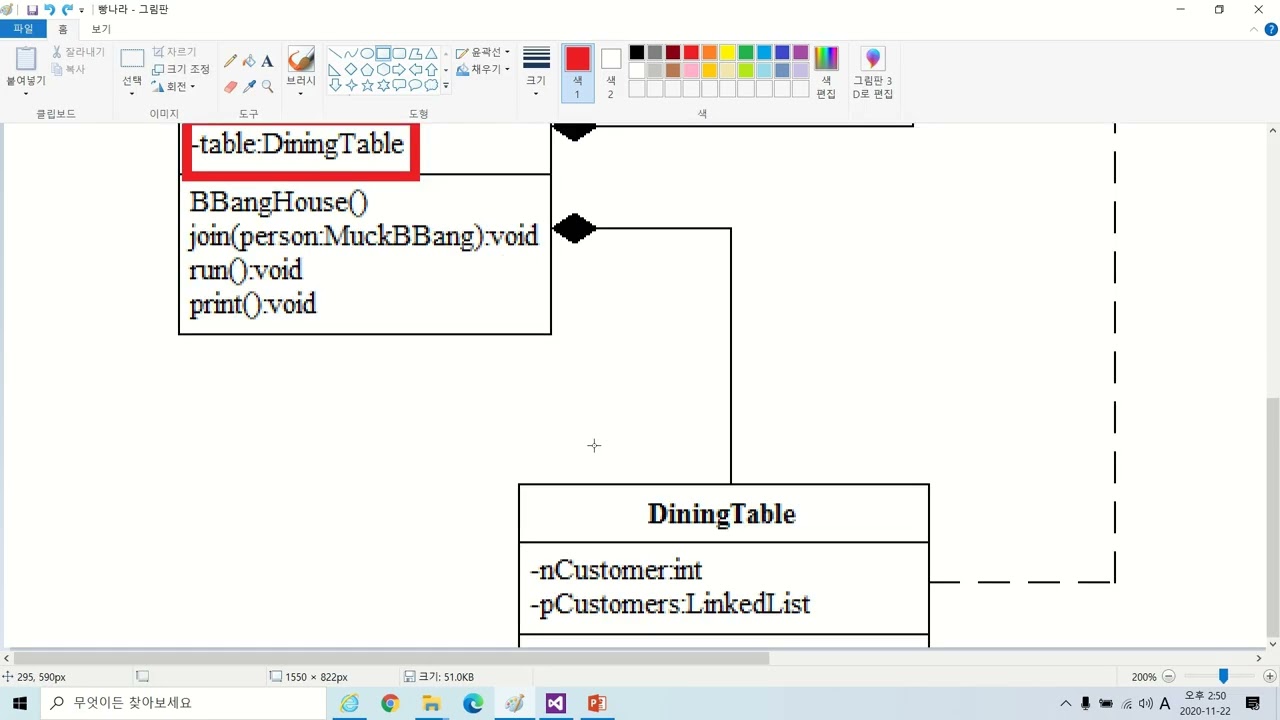Open Fill (채우기) dropdown

tap(483, 69)
